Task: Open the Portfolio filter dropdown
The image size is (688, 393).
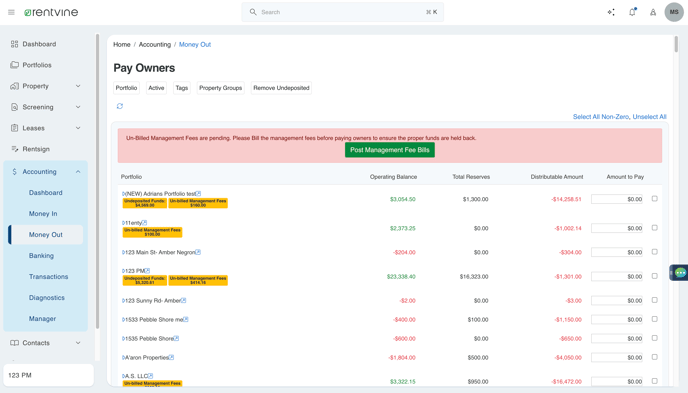Action: pos(126,88)
